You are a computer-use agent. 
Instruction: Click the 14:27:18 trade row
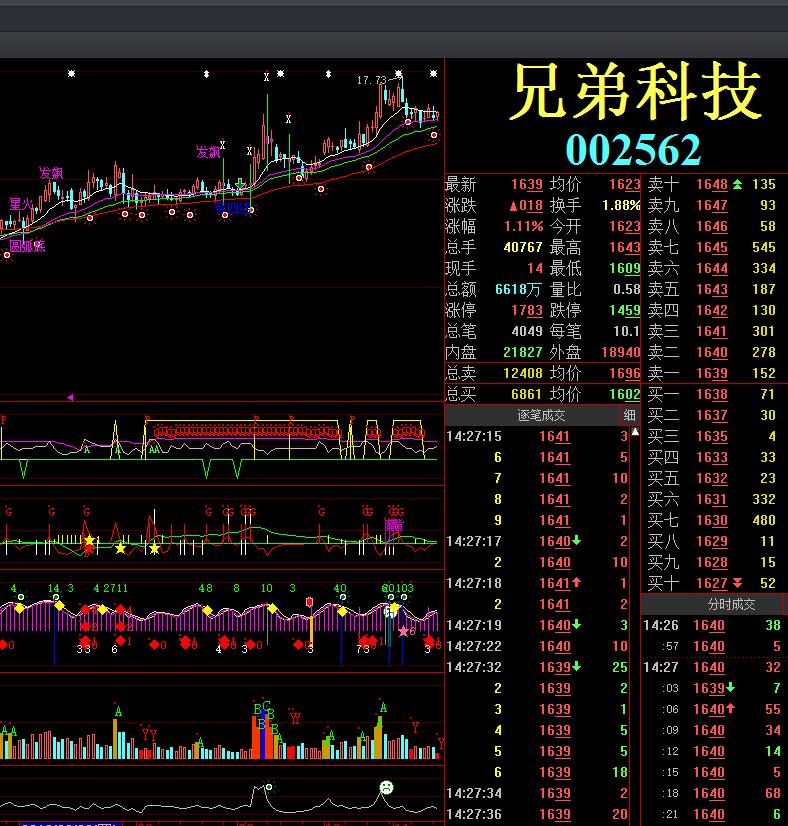(x=537, y=583)
